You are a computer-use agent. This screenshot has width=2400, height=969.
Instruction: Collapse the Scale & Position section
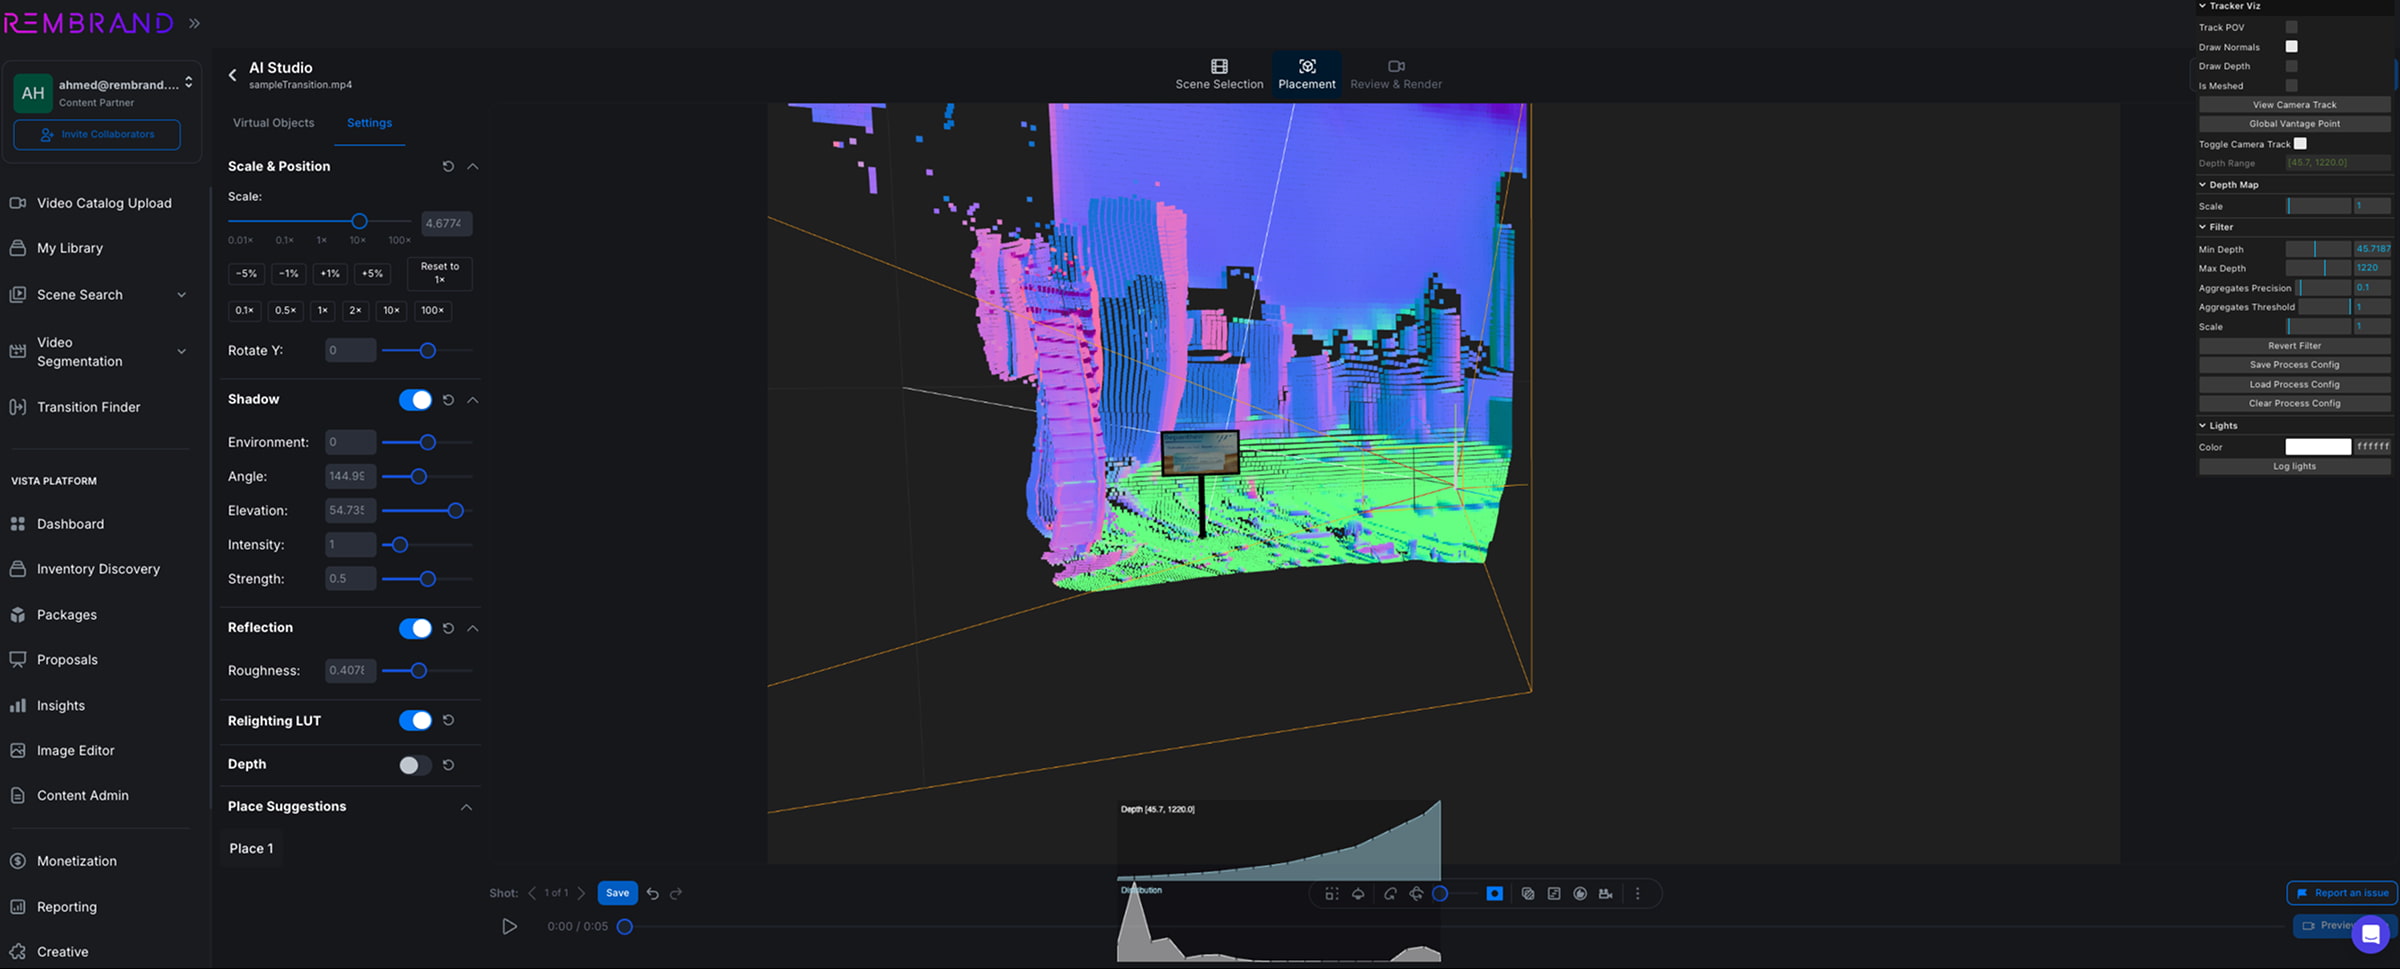[471, 166]
